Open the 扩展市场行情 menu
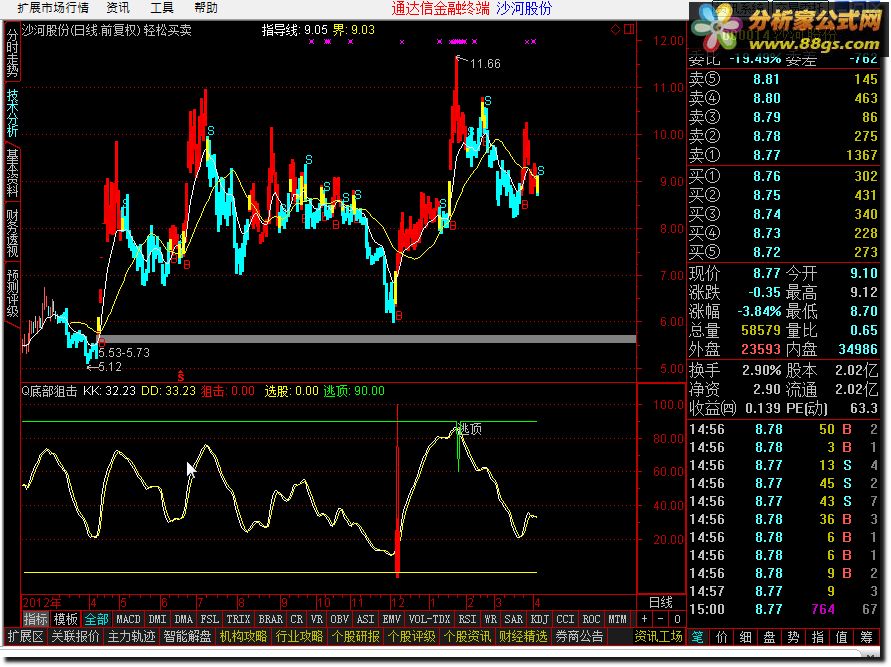The image size is (891, 667). (x=53, y=8)
